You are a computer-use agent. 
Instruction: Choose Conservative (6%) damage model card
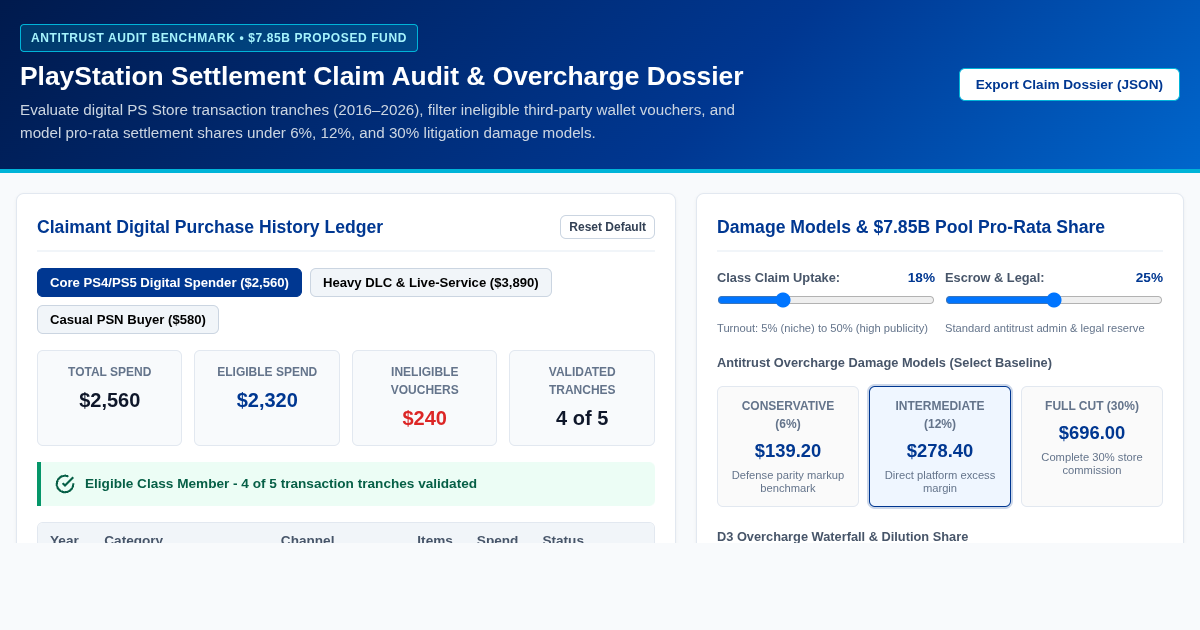point(788,446)
